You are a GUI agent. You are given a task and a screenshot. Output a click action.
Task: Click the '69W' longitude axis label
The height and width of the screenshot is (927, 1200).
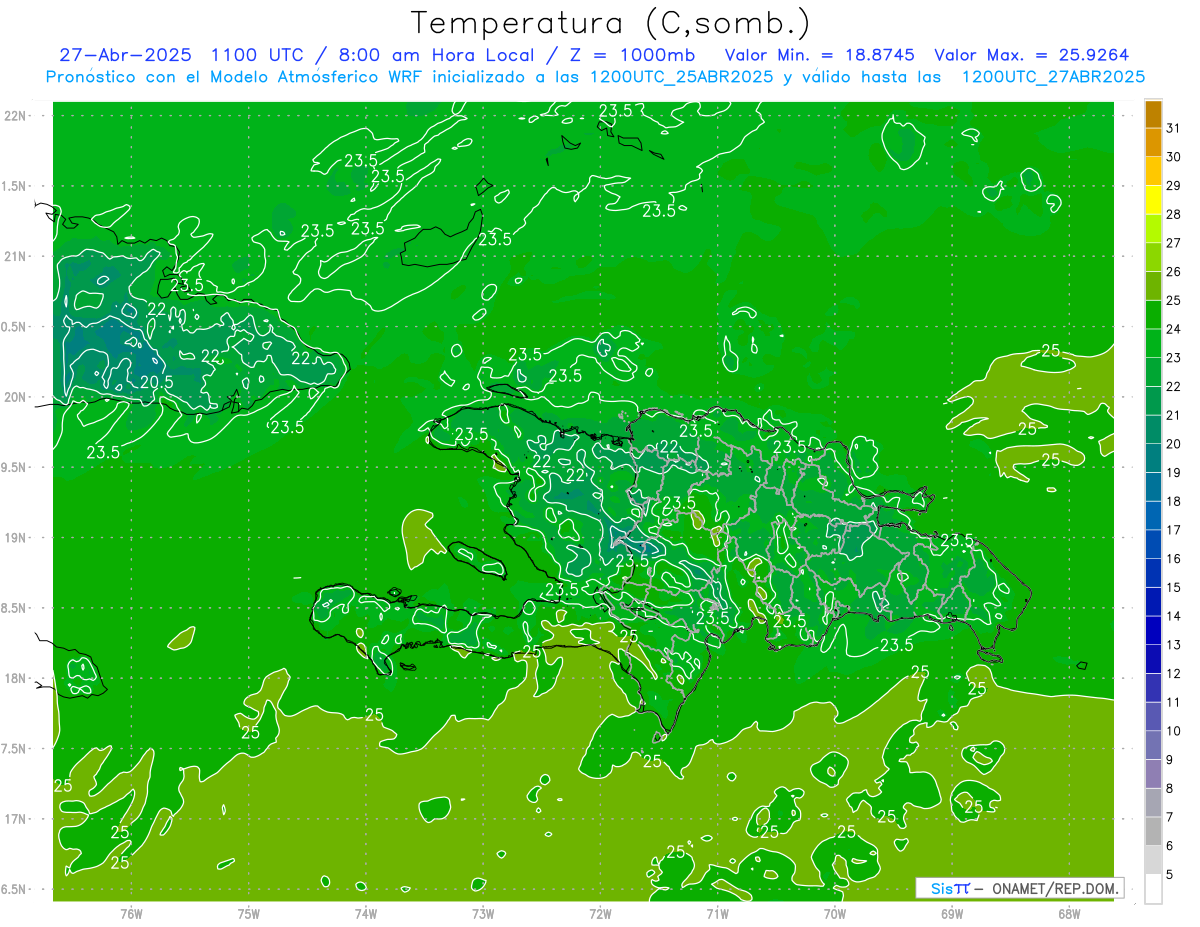tap(952, 914)
